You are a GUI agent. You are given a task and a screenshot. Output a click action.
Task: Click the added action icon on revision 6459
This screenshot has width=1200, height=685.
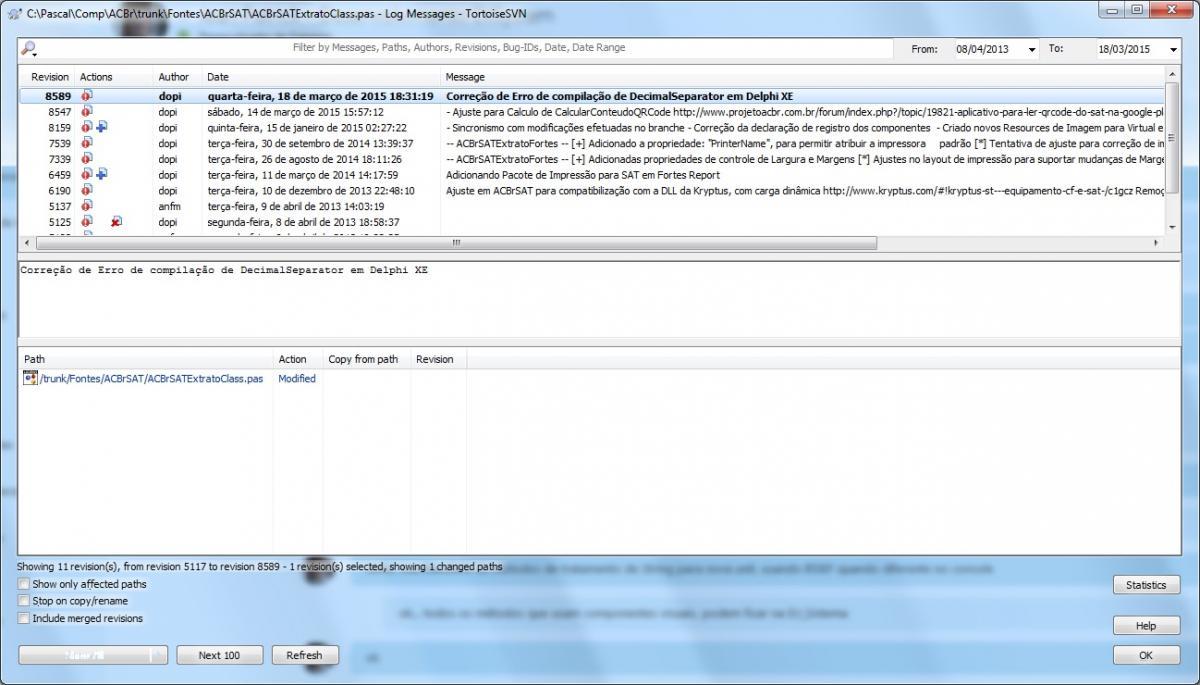point(102,174)
